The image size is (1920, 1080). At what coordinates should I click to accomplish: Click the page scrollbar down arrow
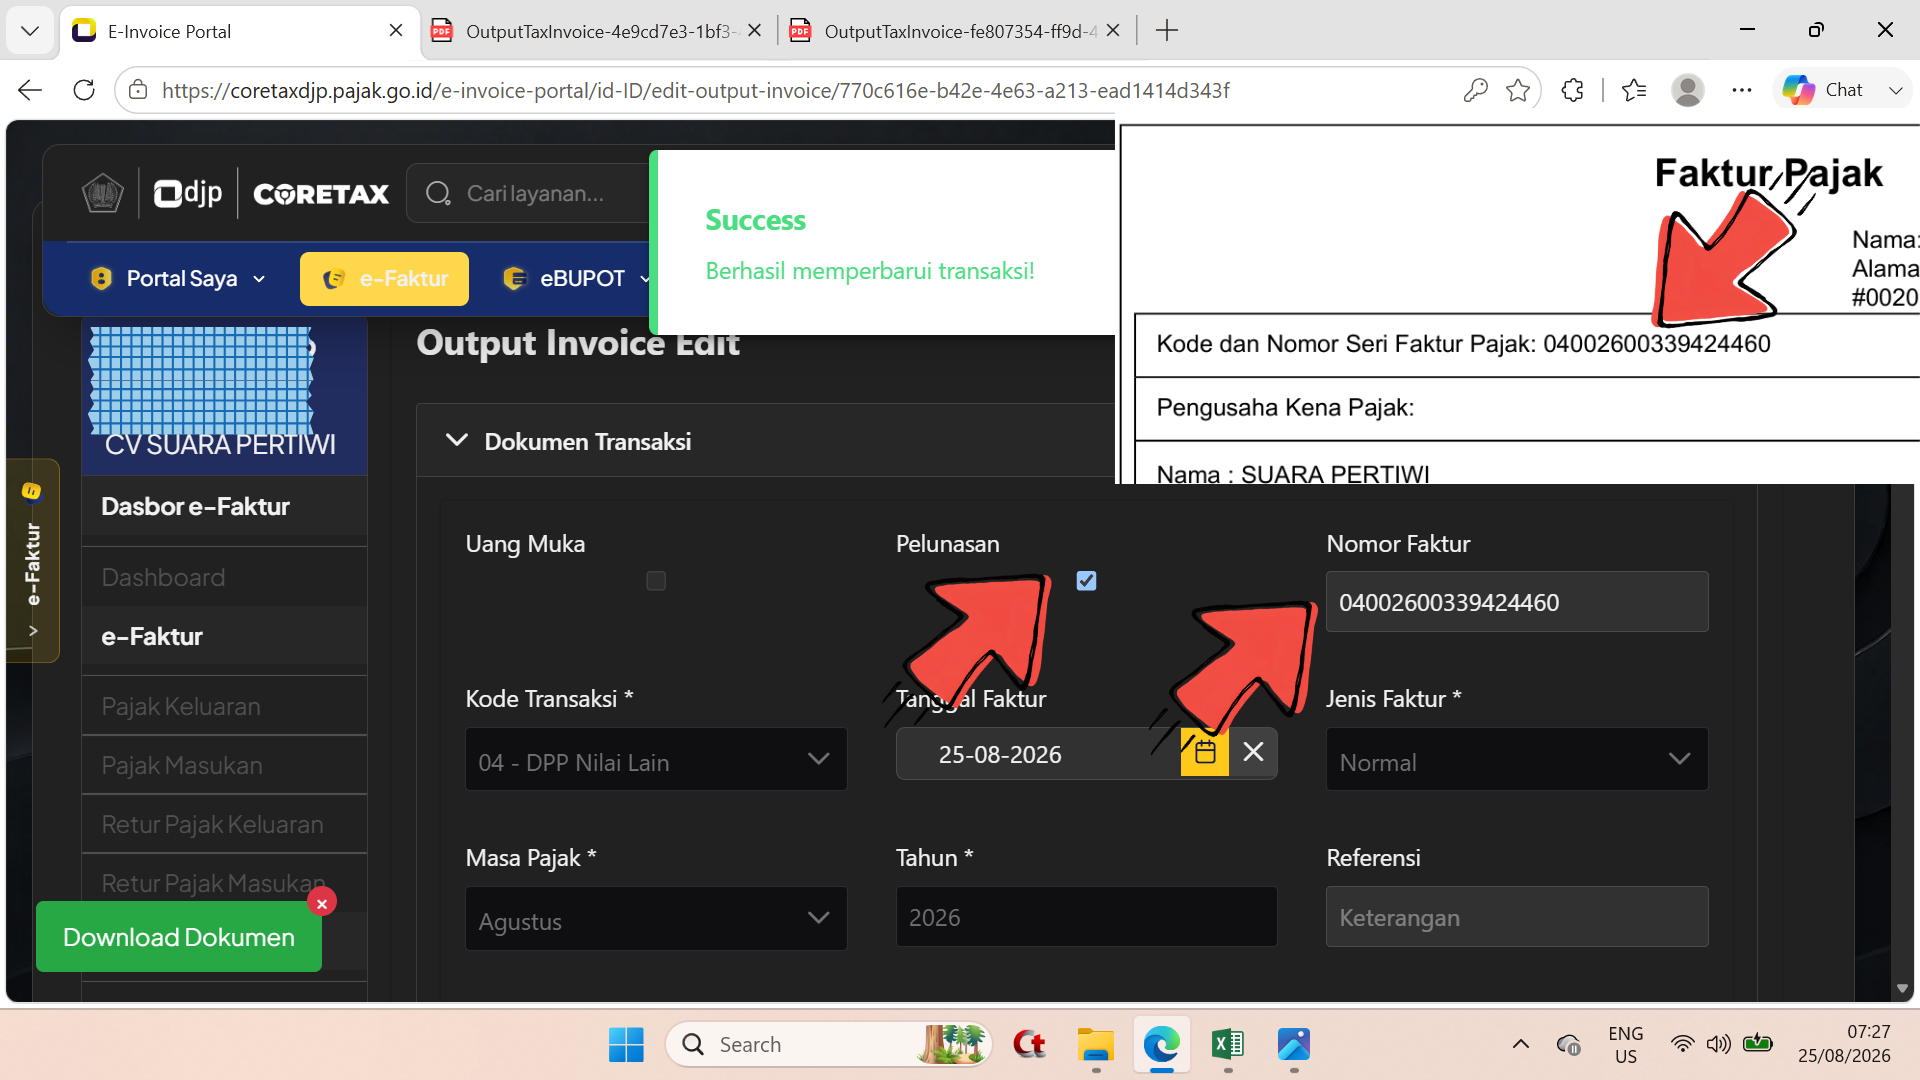click(1903, 989)
